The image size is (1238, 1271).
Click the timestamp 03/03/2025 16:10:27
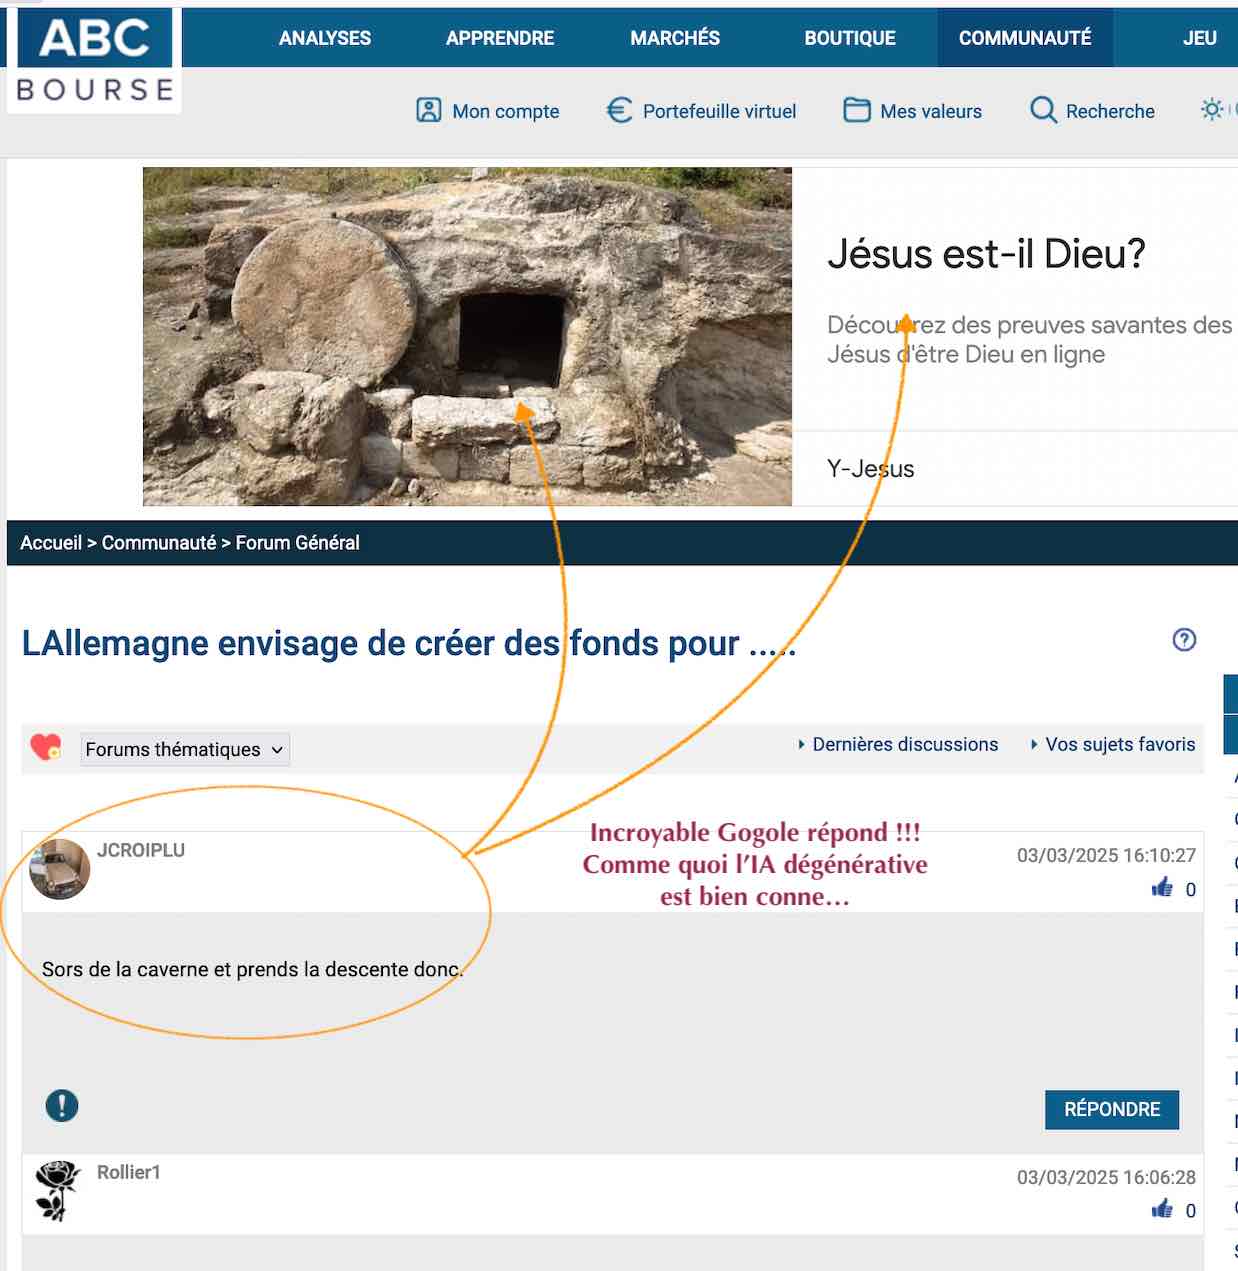pos(1106,855)
